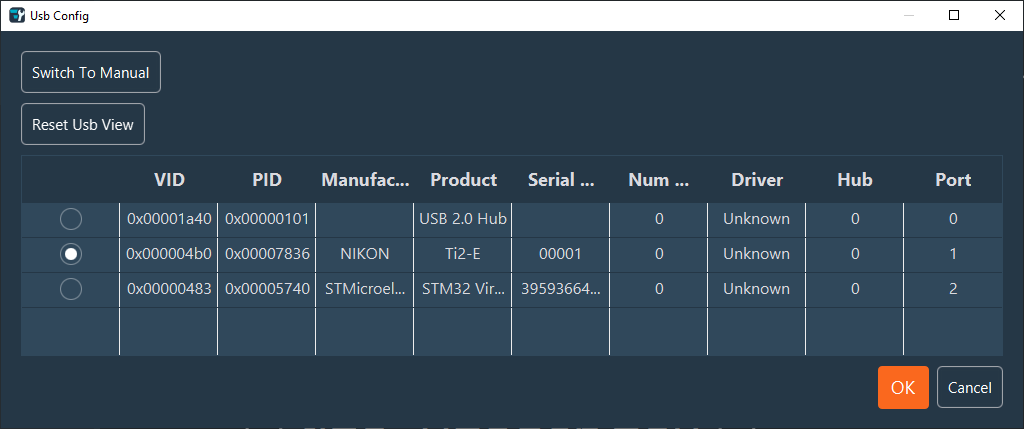Screen dimensions: 1024x429
Task: Click the Reset Usb View button
Action: pyautogui.click(x=83, y=124)
